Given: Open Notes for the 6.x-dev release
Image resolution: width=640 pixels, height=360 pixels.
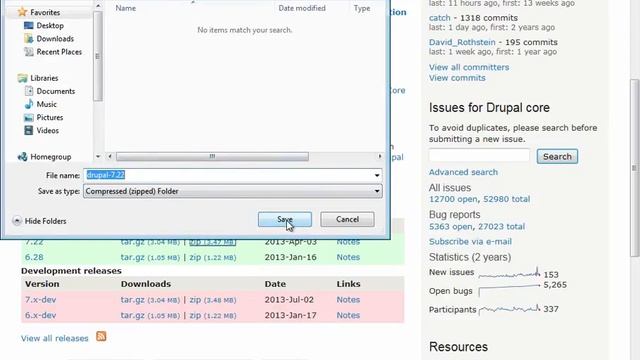Looking at the screenshot, I should tap(348, 315).
